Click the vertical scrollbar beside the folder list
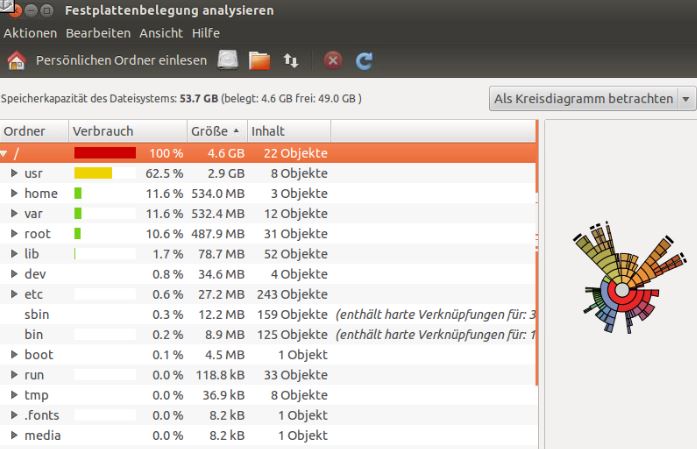 (x=537, y=253)
